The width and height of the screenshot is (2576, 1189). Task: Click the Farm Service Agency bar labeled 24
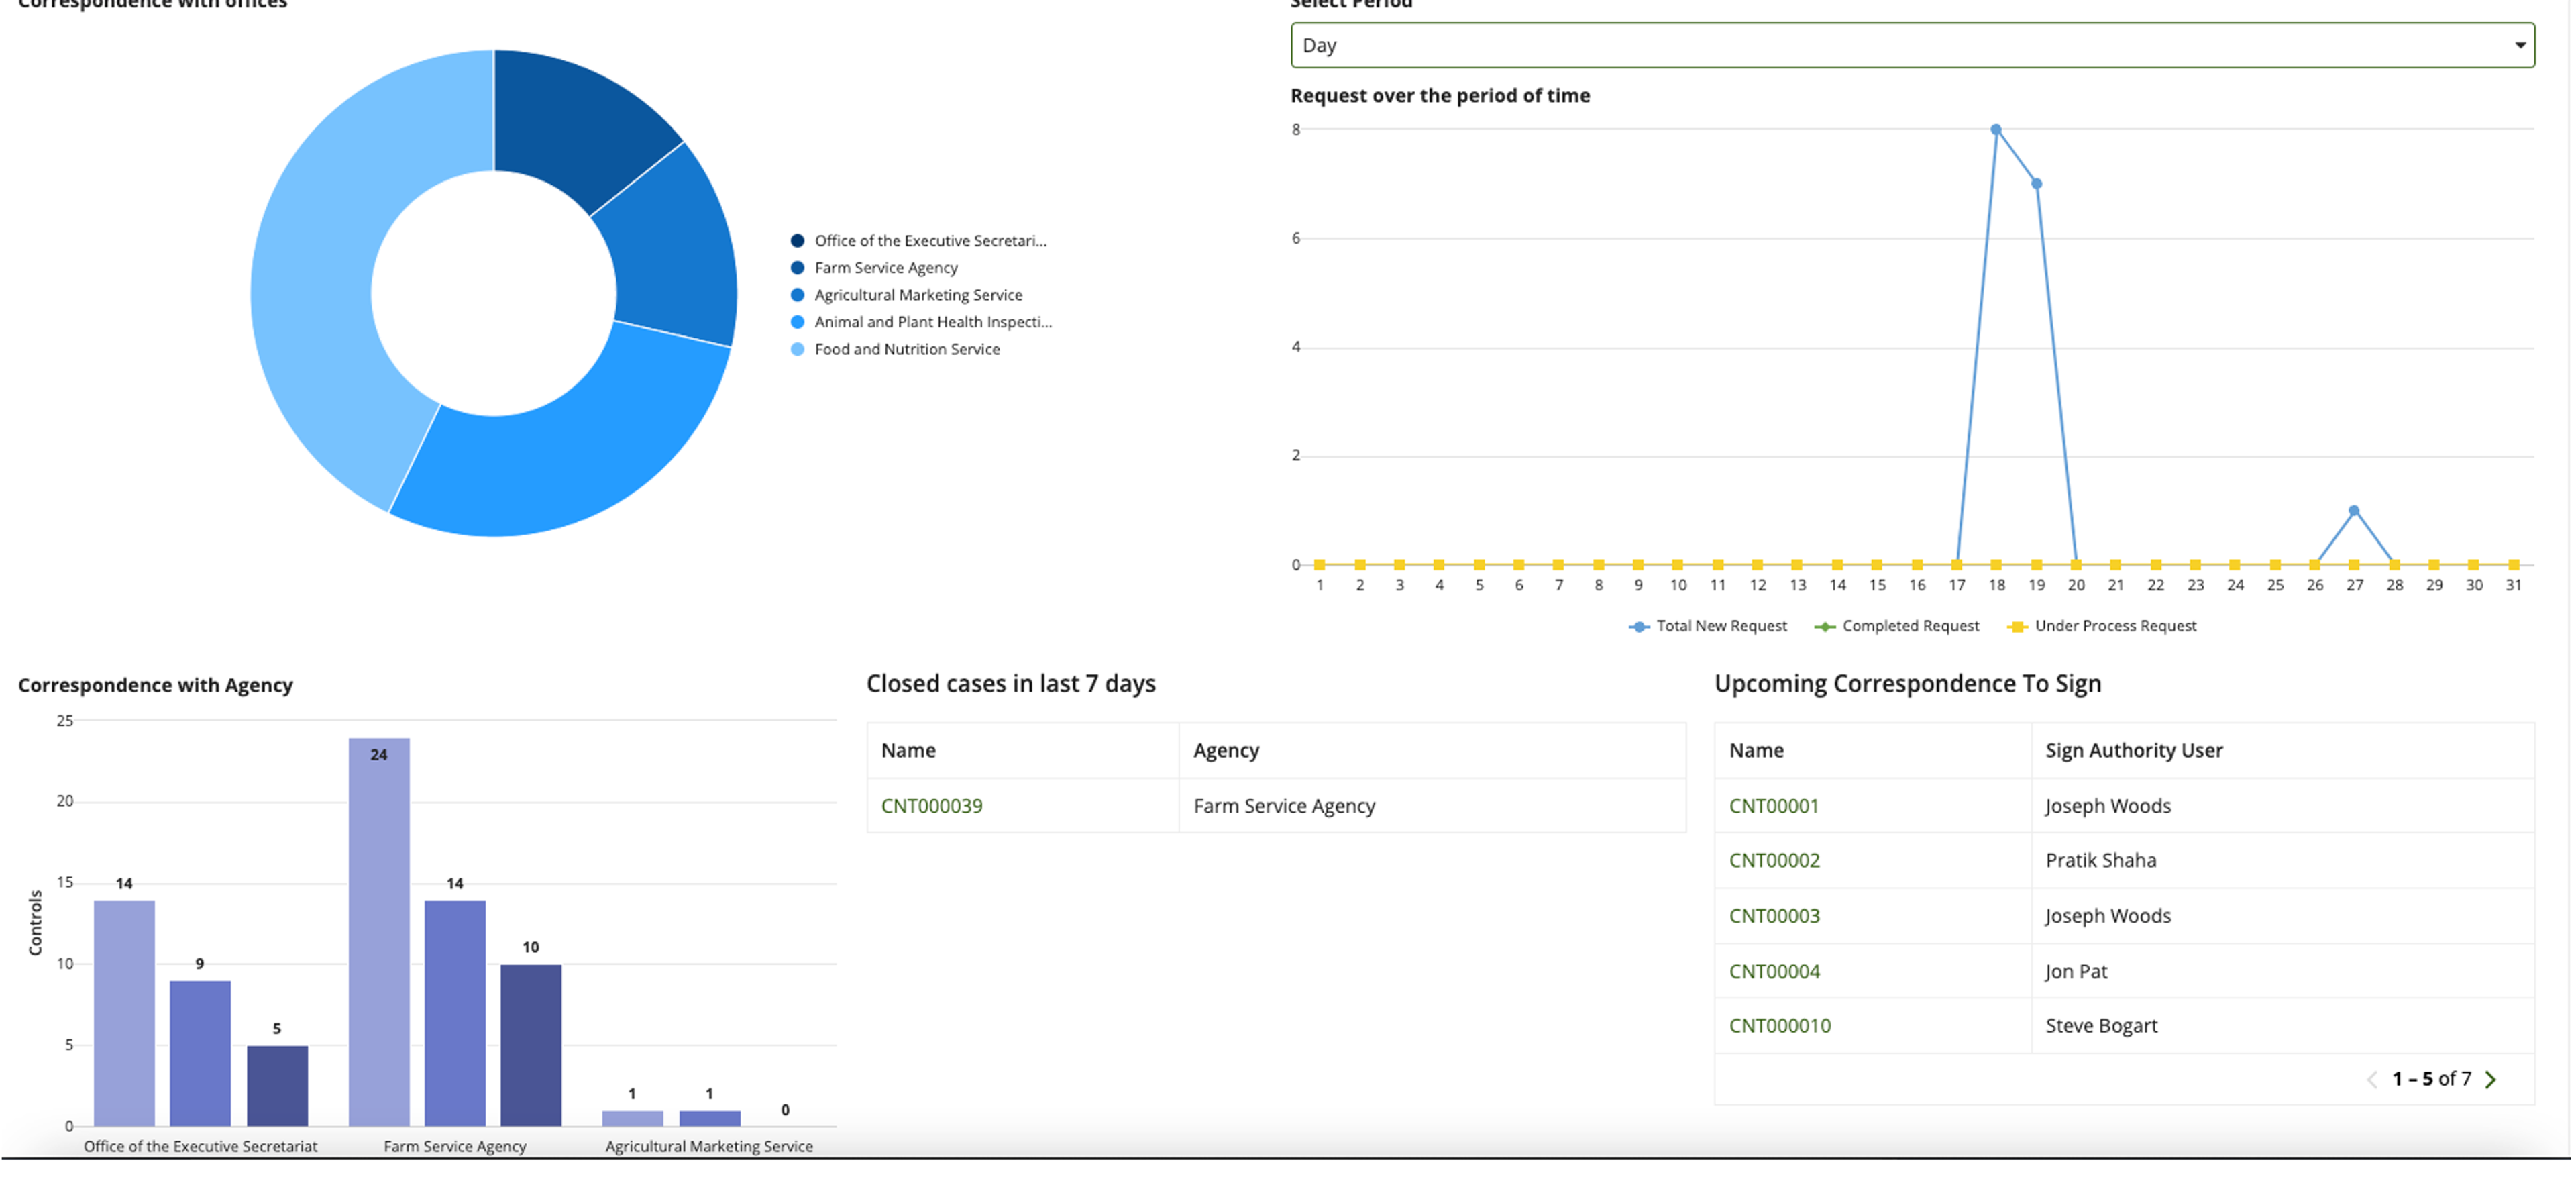coord(378,932)
